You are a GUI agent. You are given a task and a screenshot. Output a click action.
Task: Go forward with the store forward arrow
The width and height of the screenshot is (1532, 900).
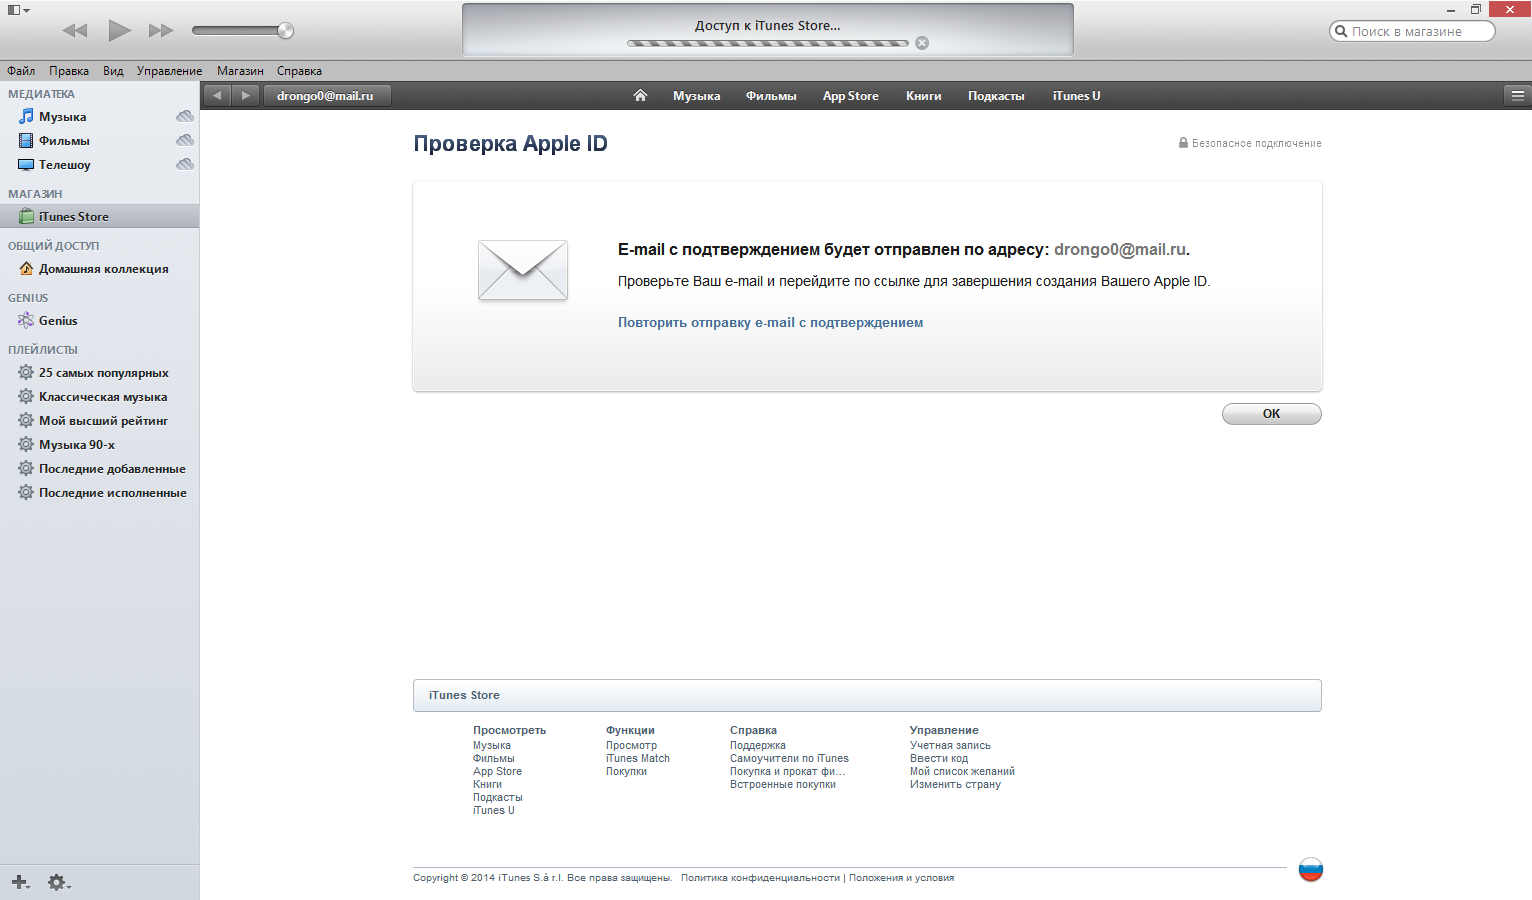coord(246,96)
